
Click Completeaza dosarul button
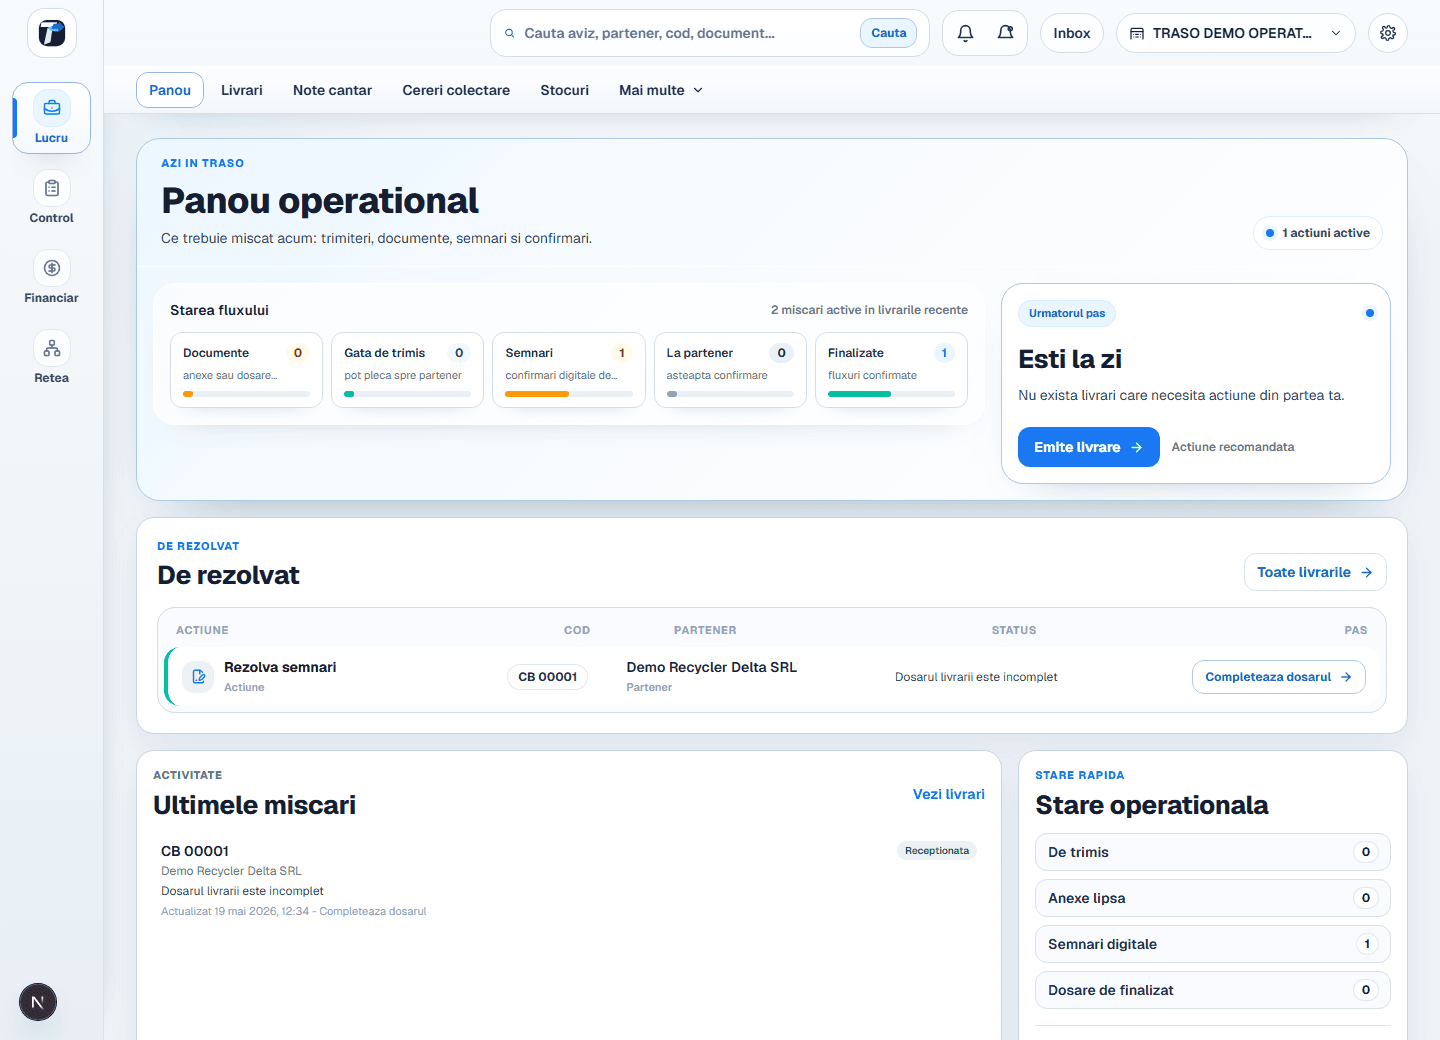[1279, 677]
